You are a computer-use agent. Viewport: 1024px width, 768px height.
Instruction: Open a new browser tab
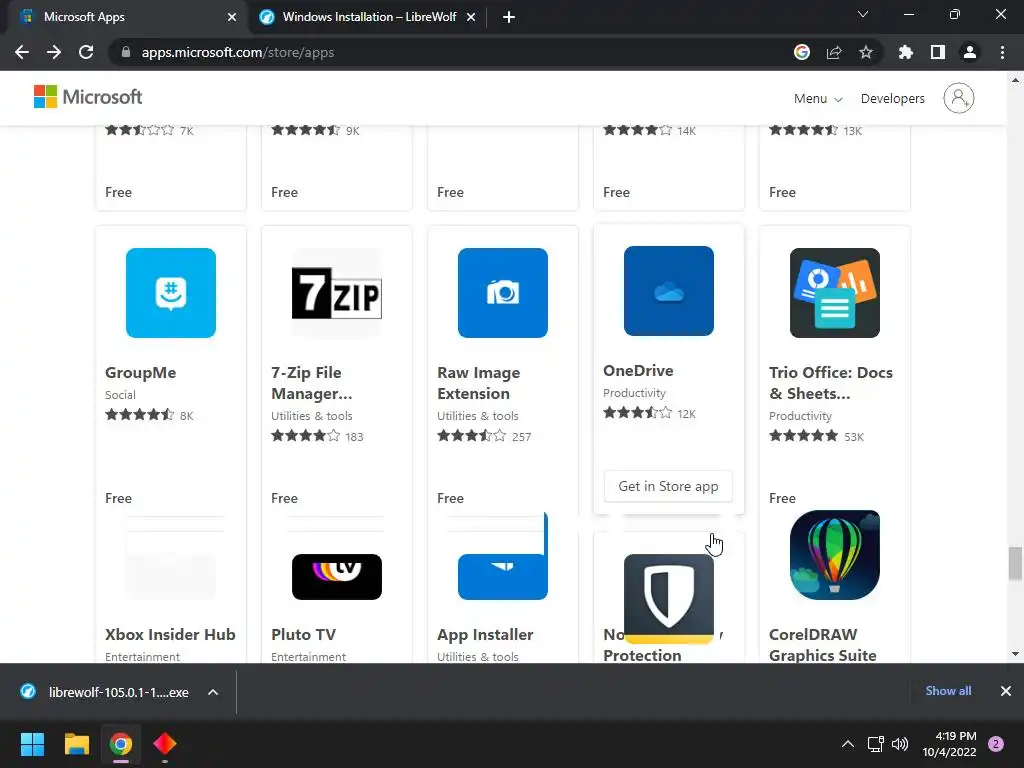[509, 17]
